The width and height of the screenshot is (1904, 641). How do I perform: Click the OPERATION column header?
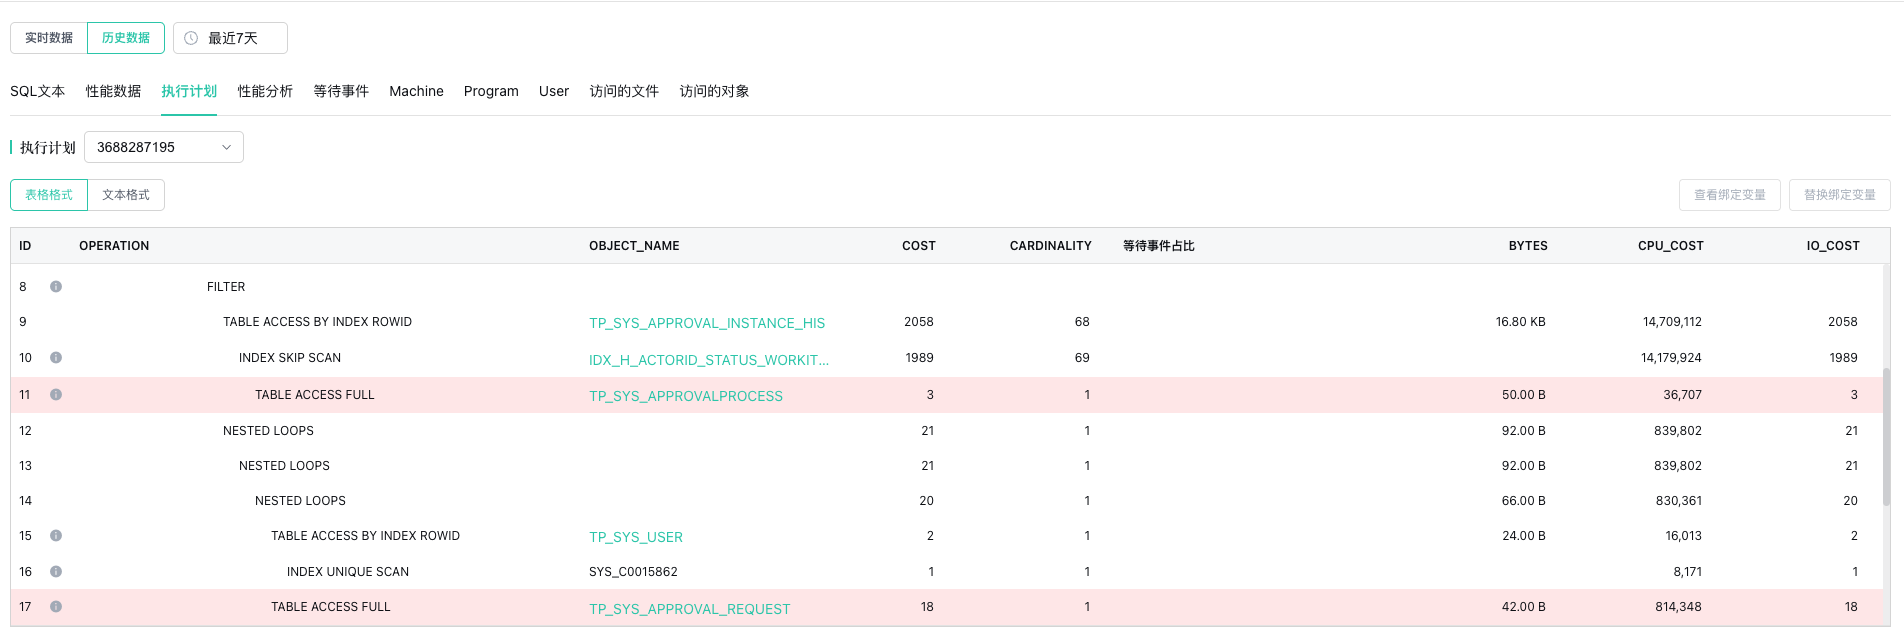[x=114, y=246]
